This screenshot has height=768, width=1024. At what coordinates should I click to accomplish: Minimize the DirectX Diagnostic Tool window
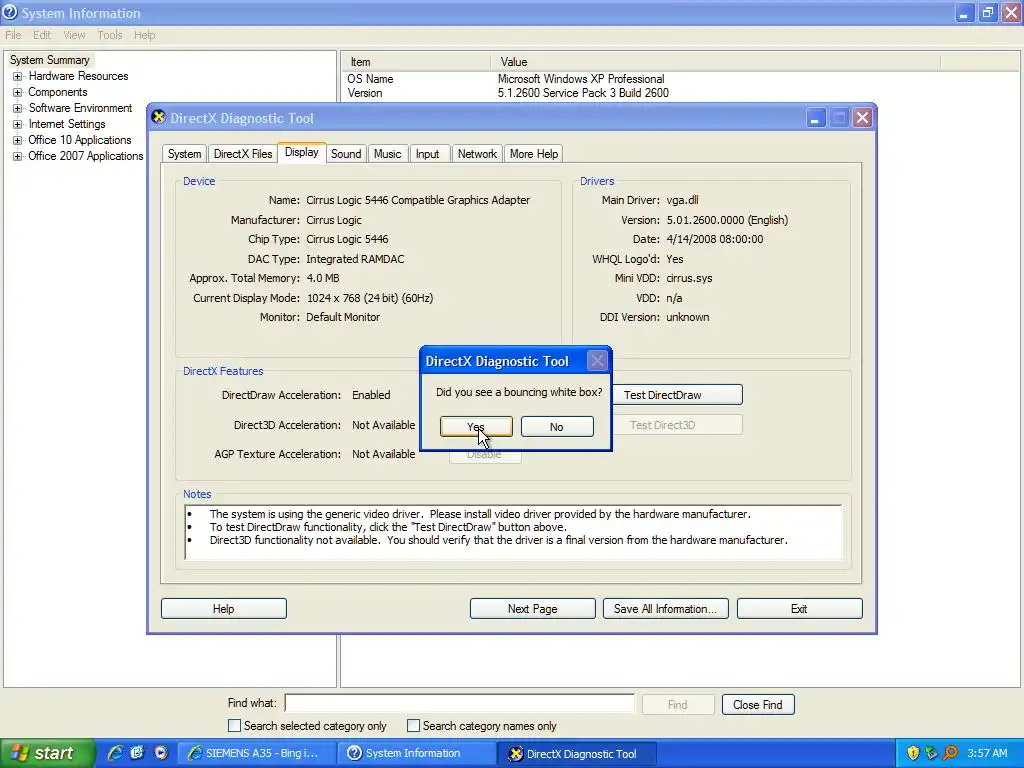[815, 118]
